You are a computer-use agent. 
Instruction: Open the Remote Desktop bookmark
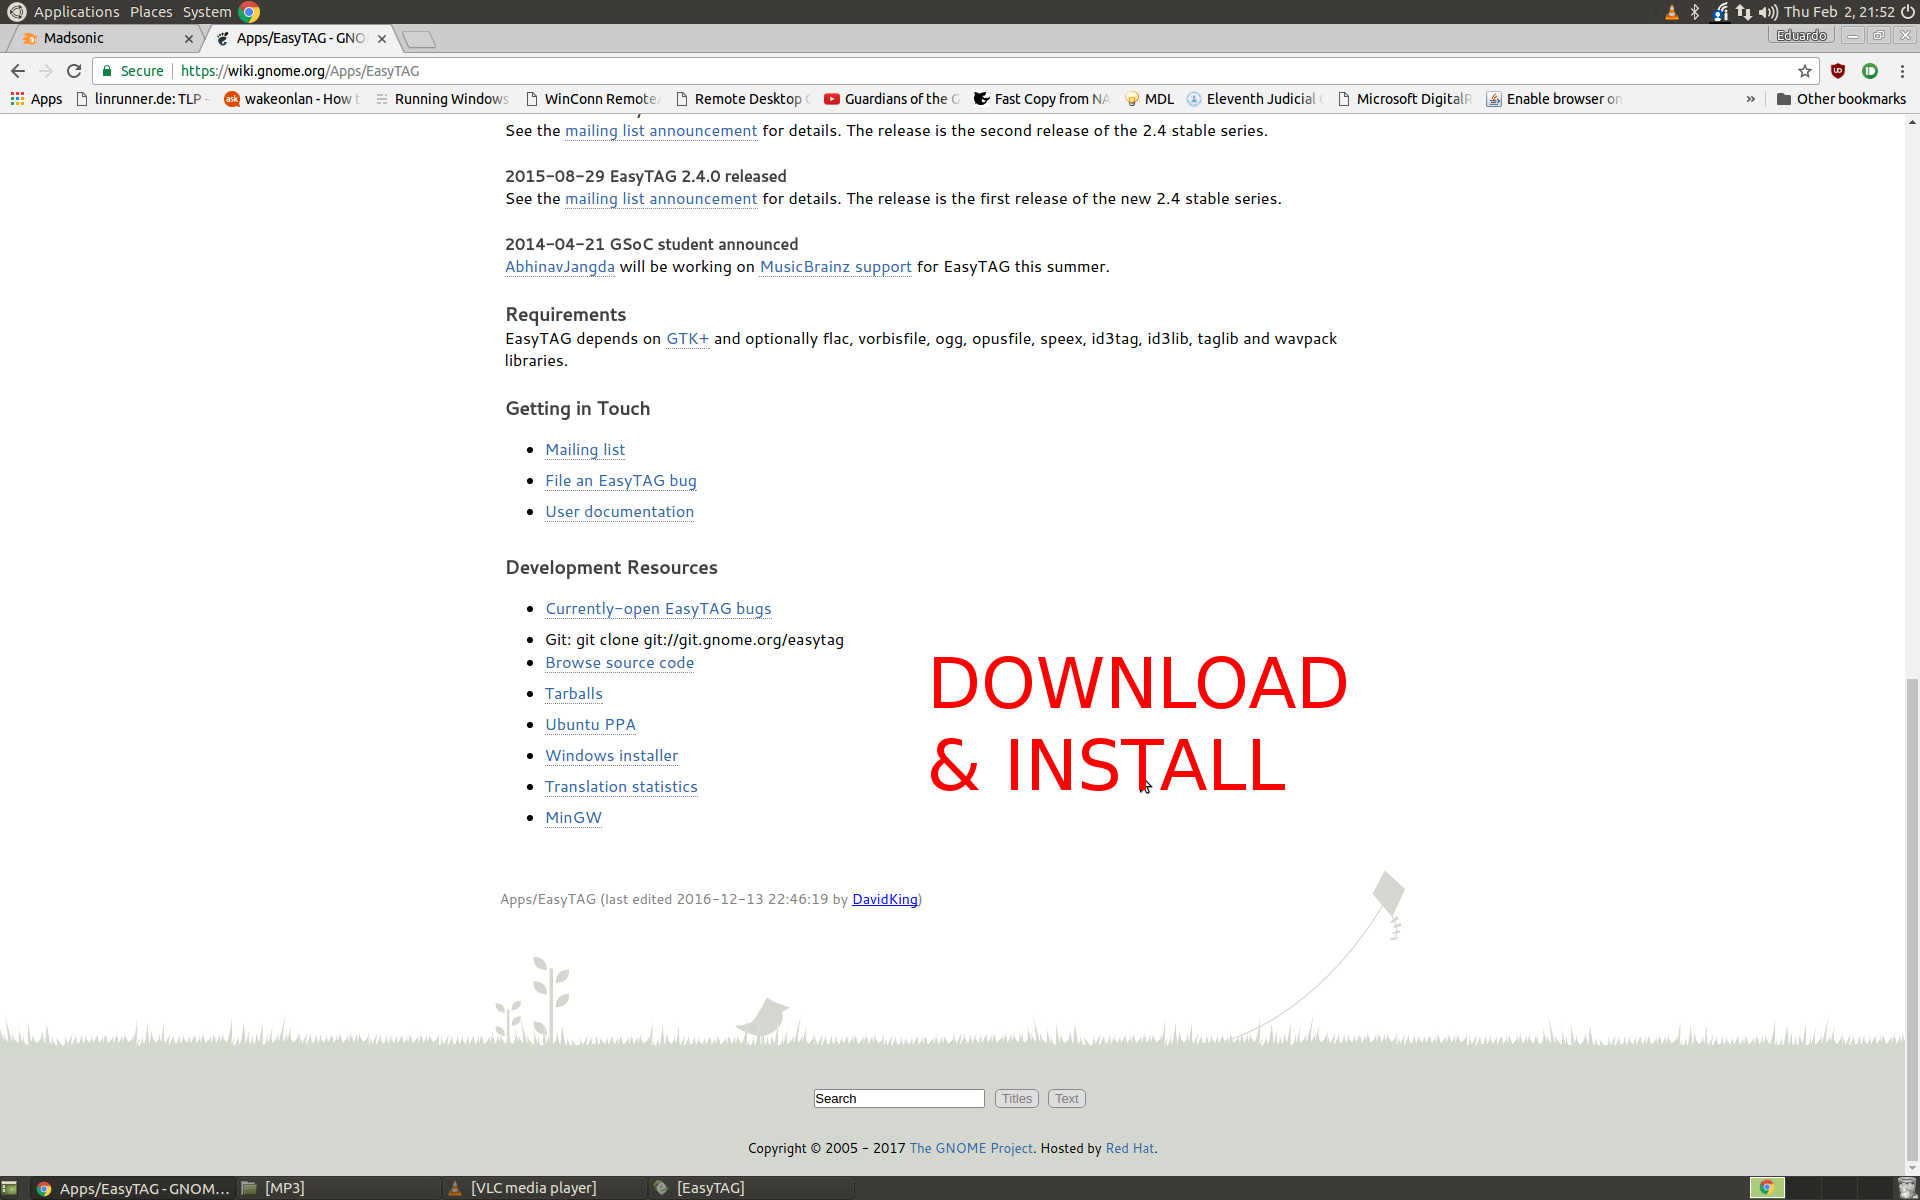(742, 99)
